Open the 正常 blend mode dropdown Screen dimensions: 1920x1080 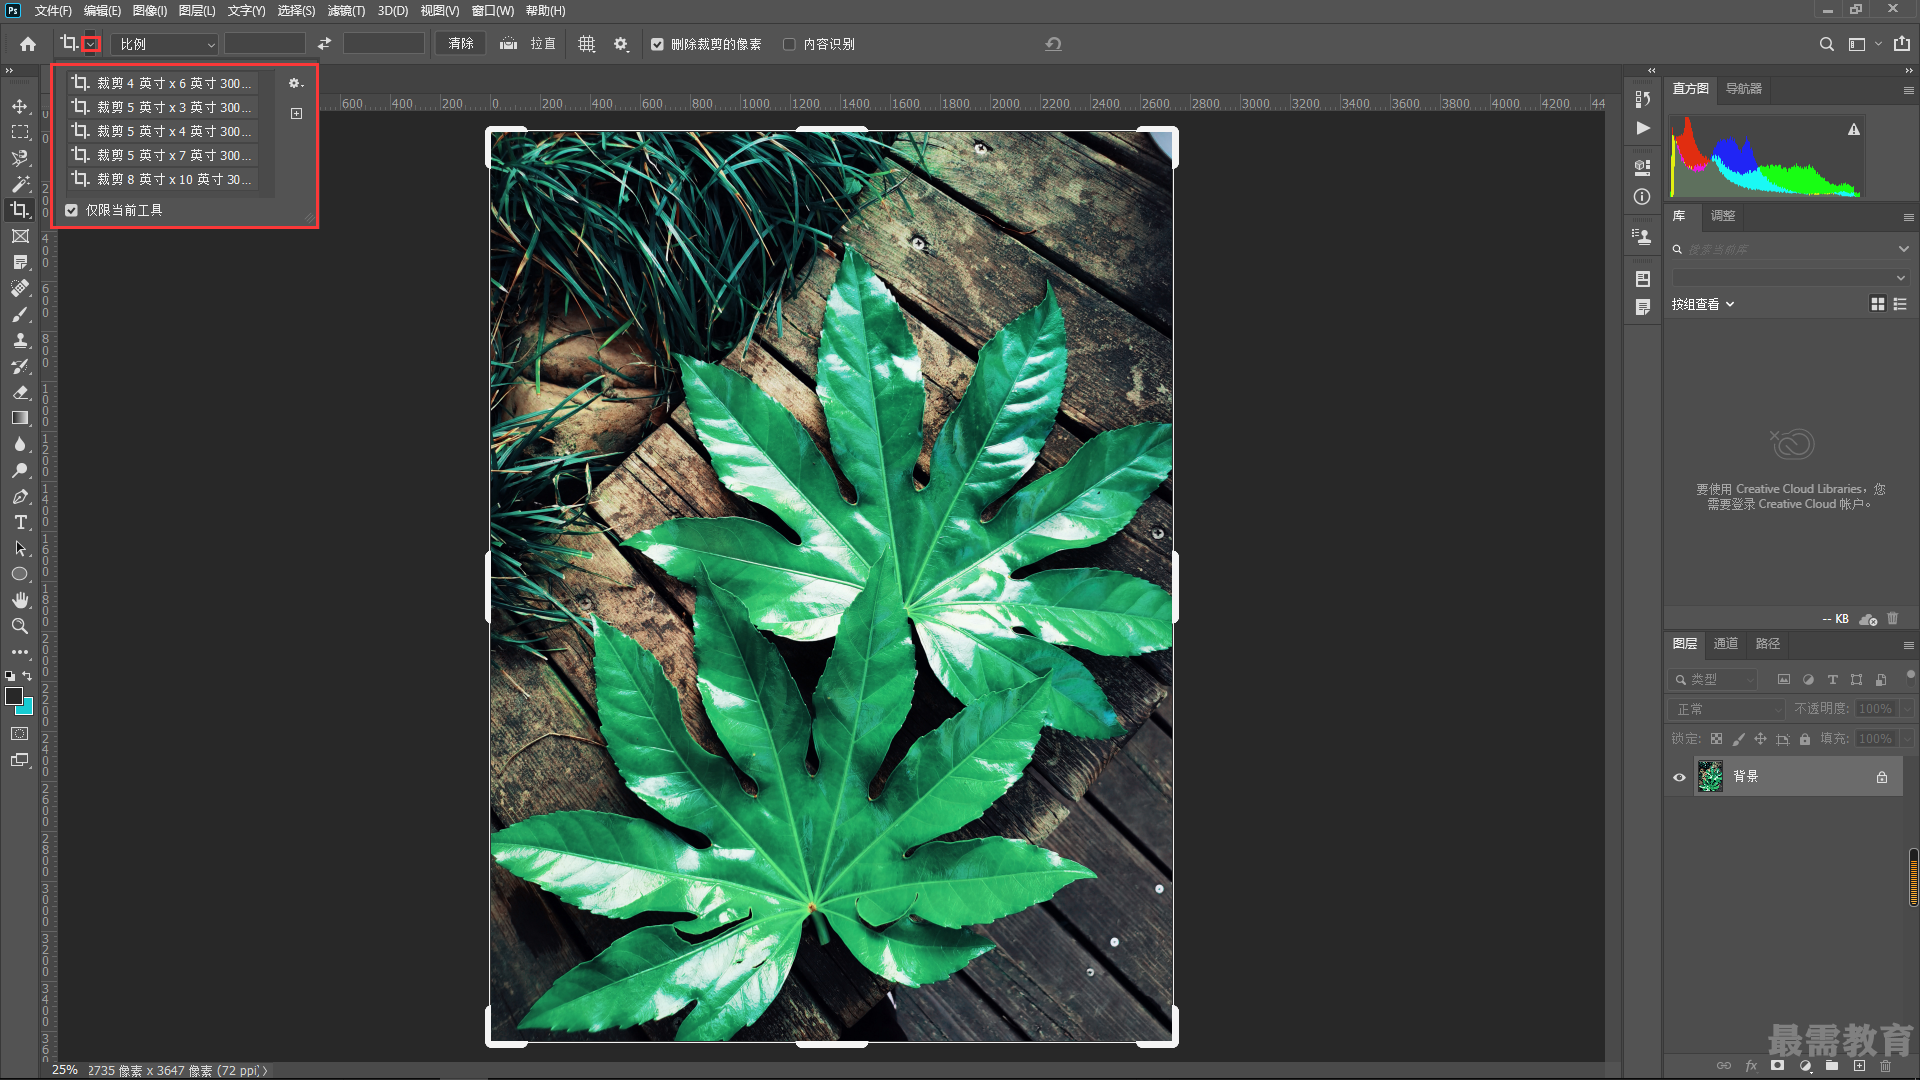point(1727,709)
